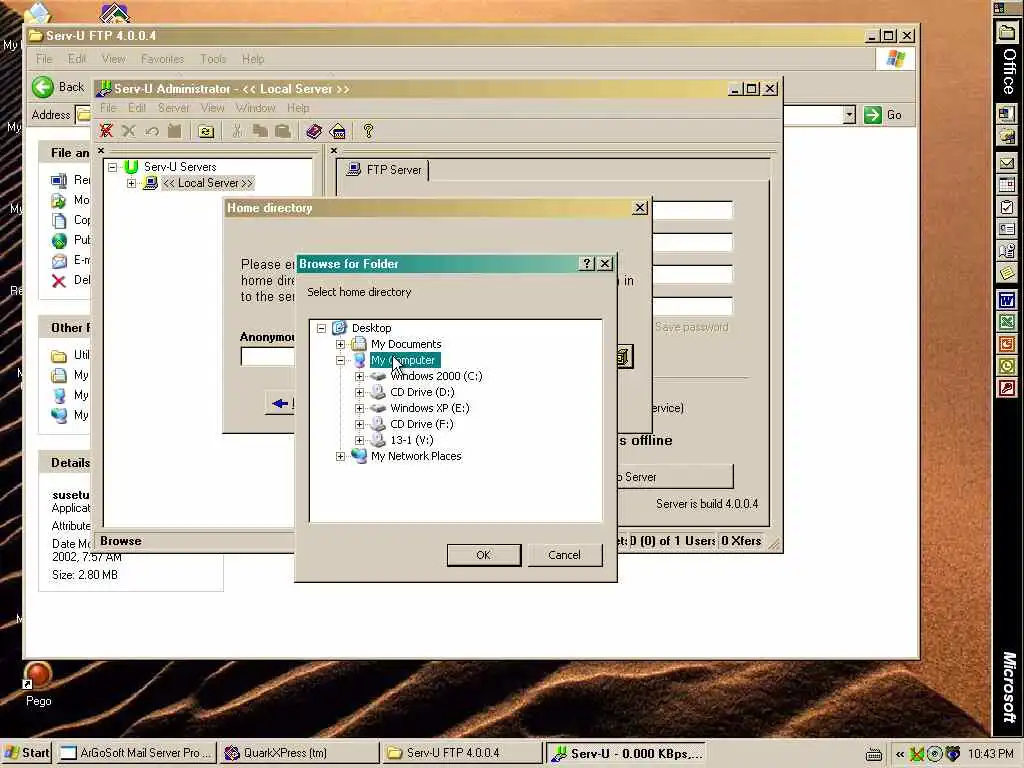Screen dimensions: 1024x768
Task: Click the grayed delete X icon in toolbar
Action: pos(129,131)
